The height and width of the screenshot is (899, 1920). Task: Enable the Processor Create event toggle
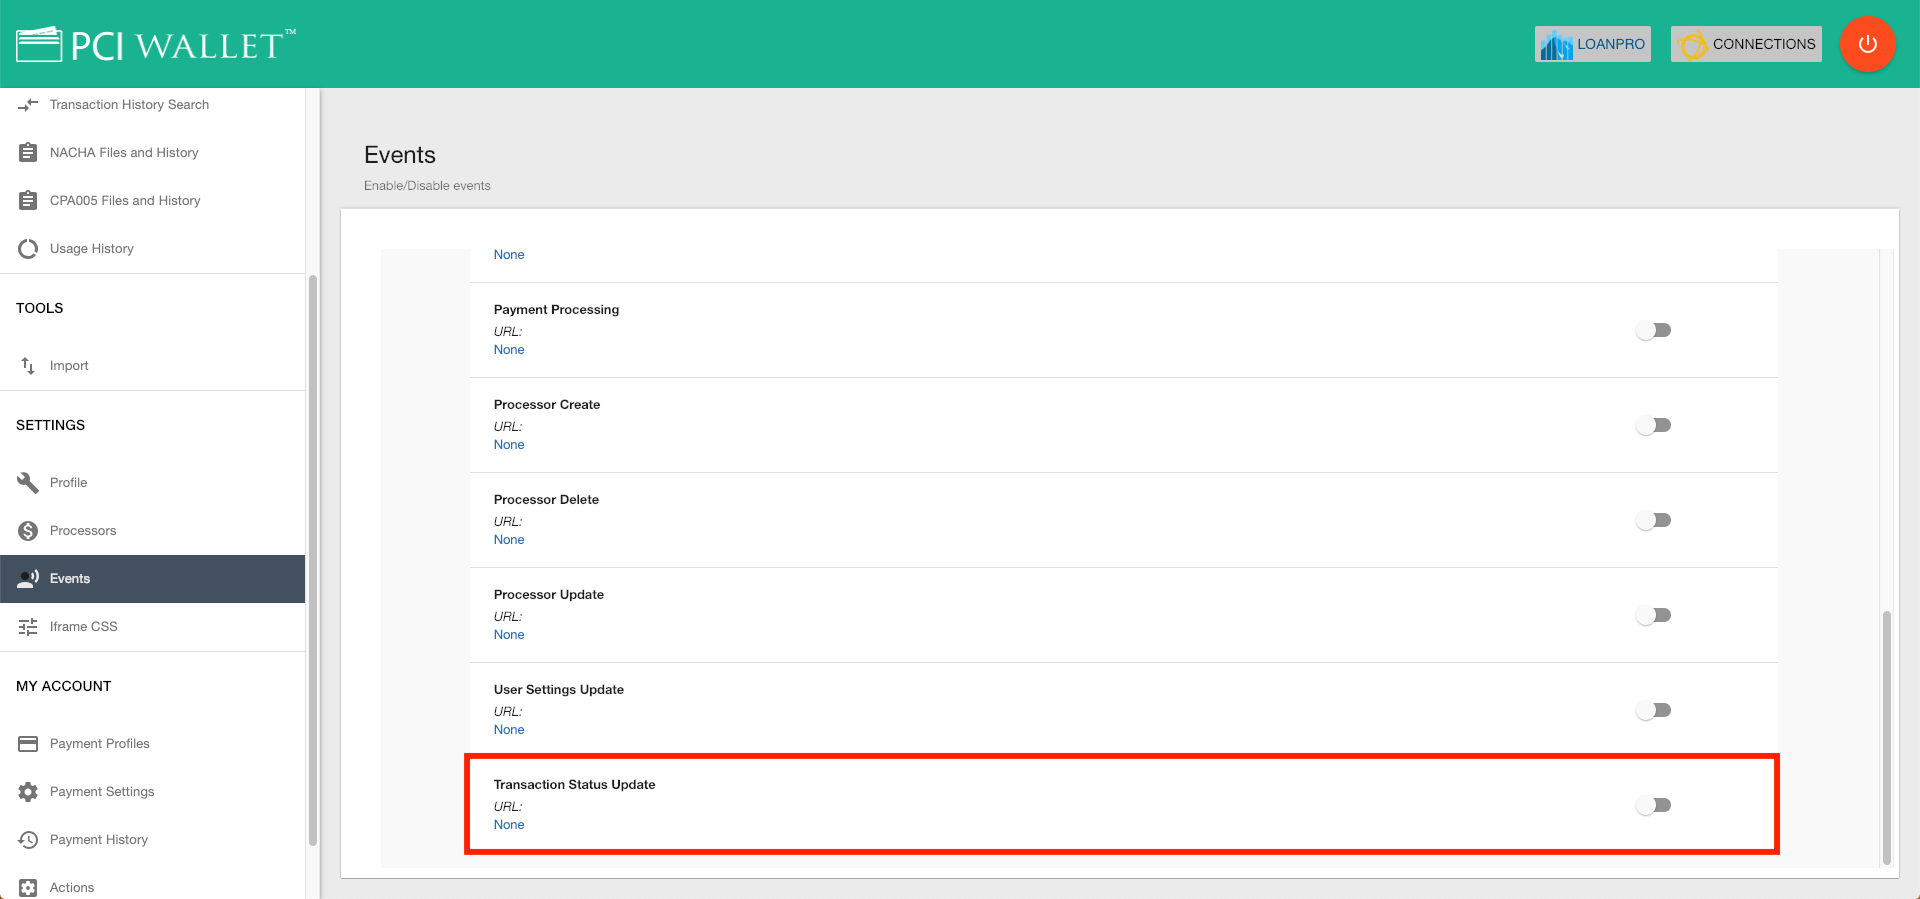pyautogui.click(x=1654, y=425)
